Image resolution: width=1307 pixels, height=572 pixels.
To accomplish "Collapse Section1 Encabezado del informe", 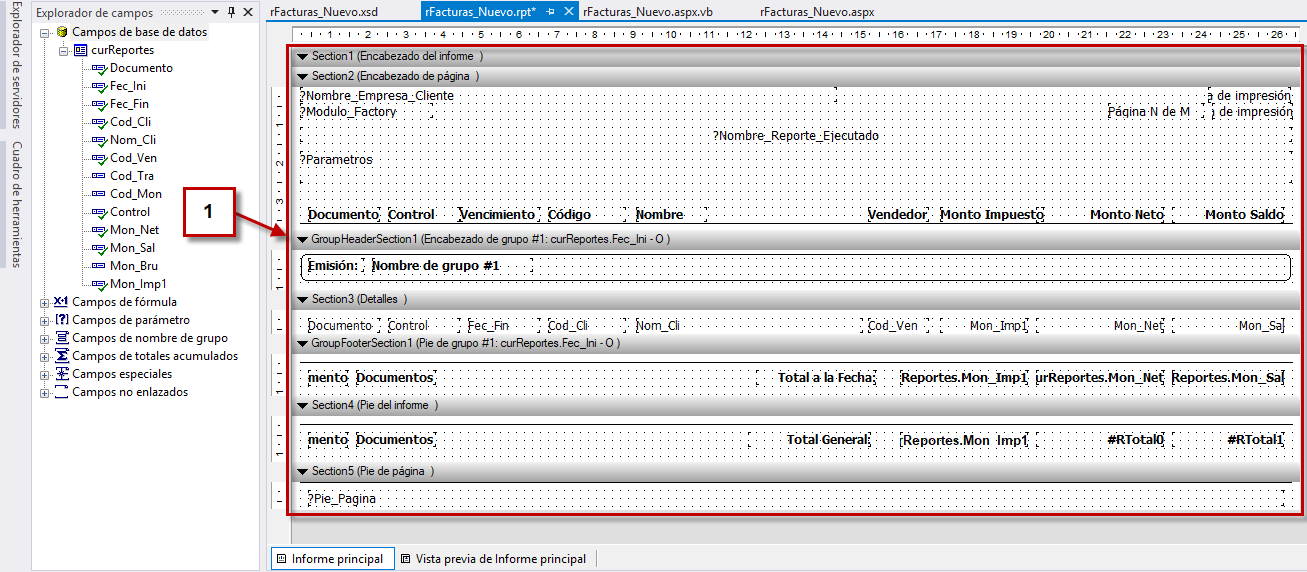I will [x=302, y=57].
